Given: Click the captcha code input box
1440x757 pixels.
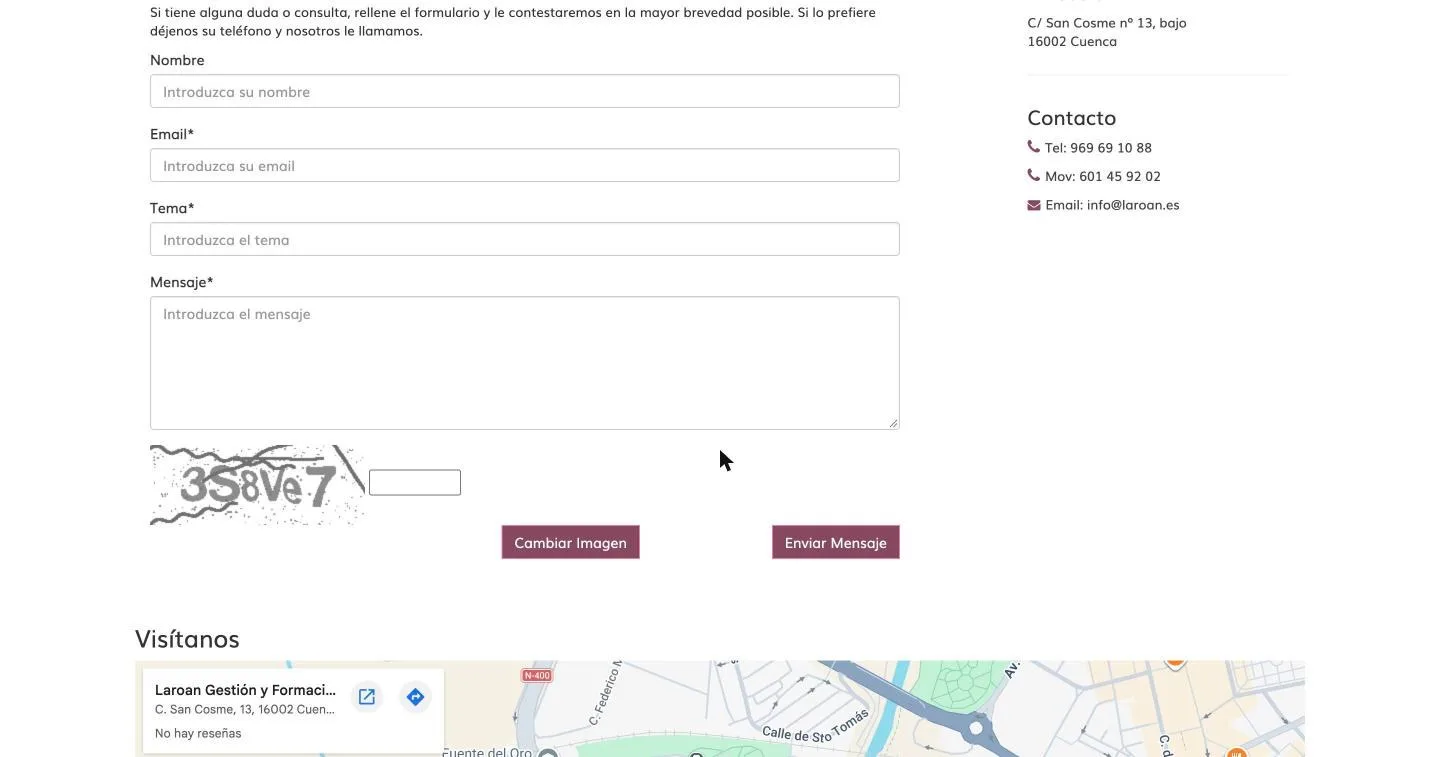Looking at the screenshot, I should [x=415, y=482].
